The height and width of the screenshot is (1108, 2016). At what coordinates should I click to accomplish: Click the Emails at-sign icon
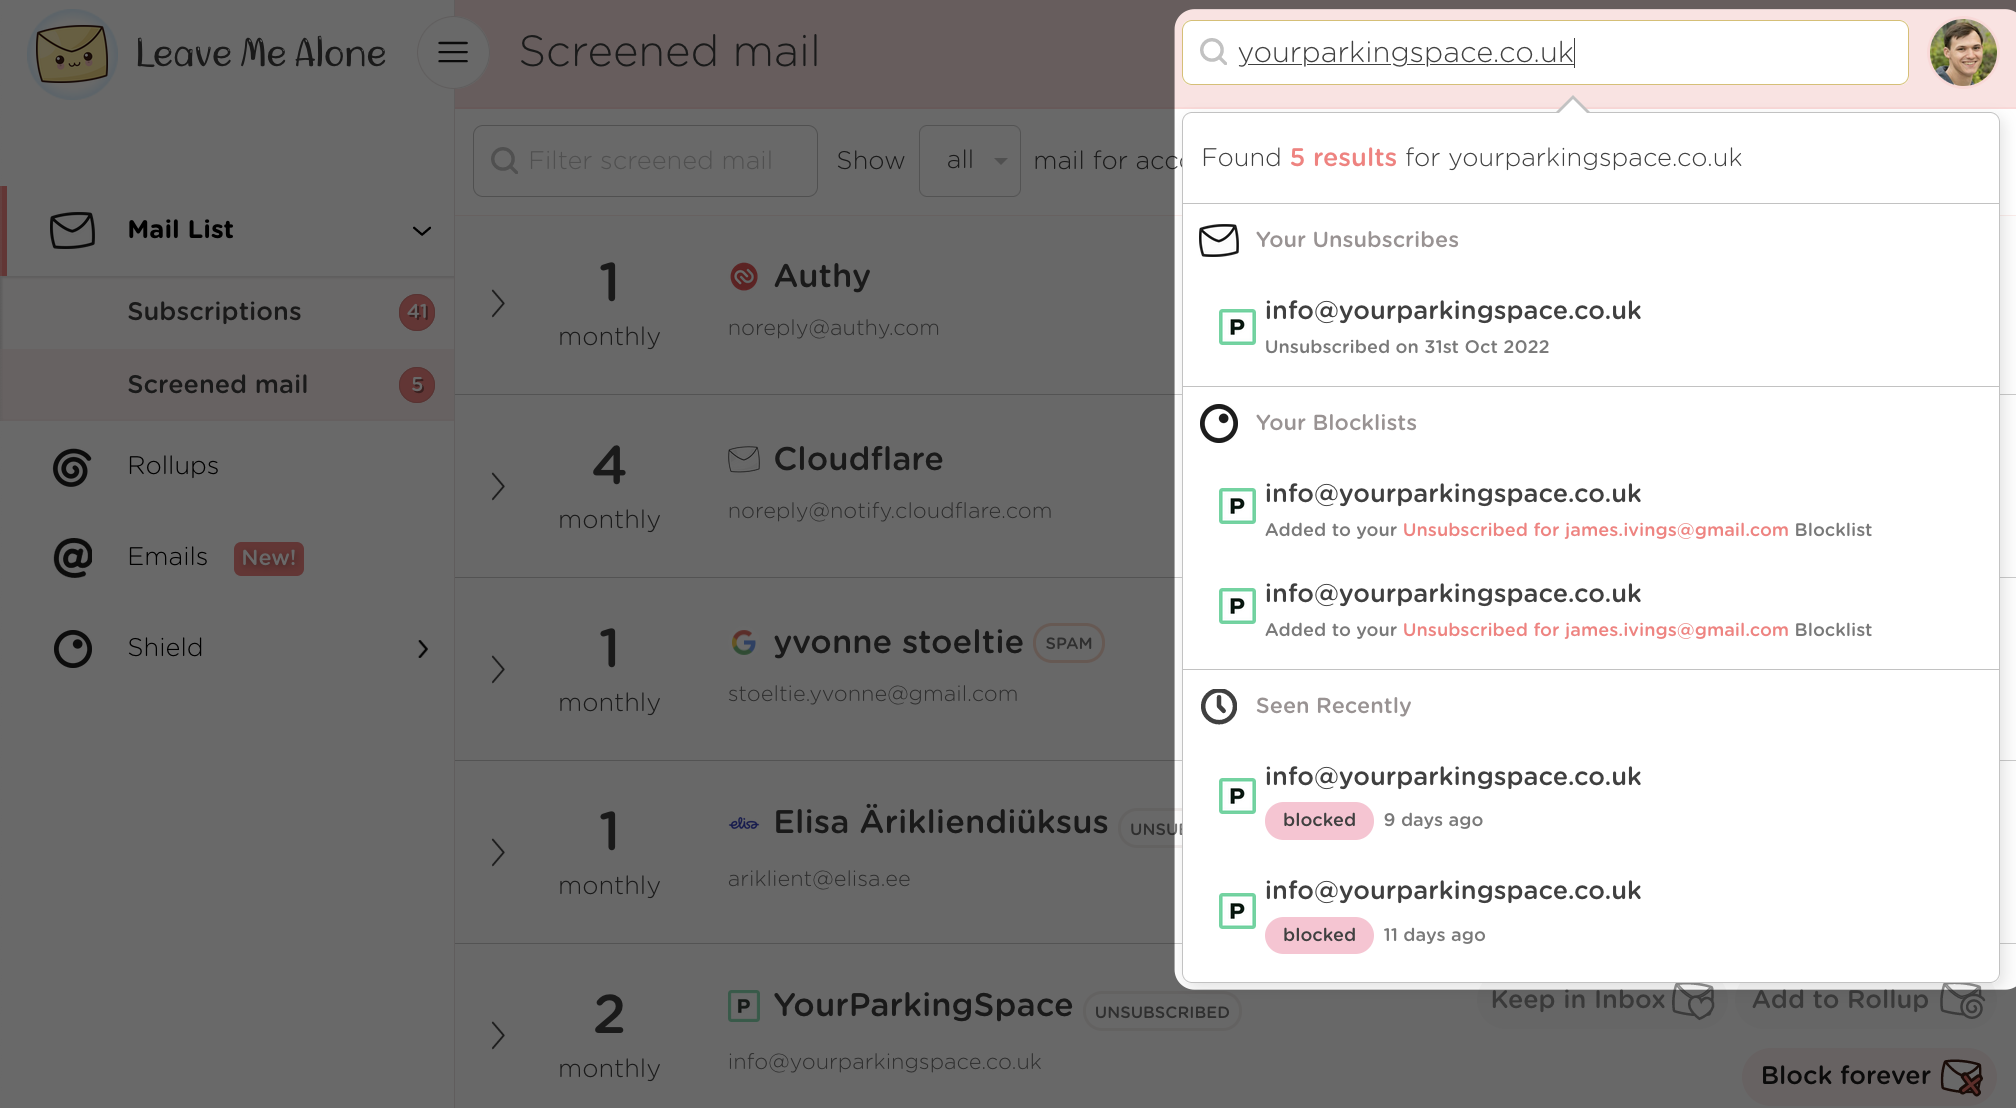pyautogui.click(x=72, y=558)
